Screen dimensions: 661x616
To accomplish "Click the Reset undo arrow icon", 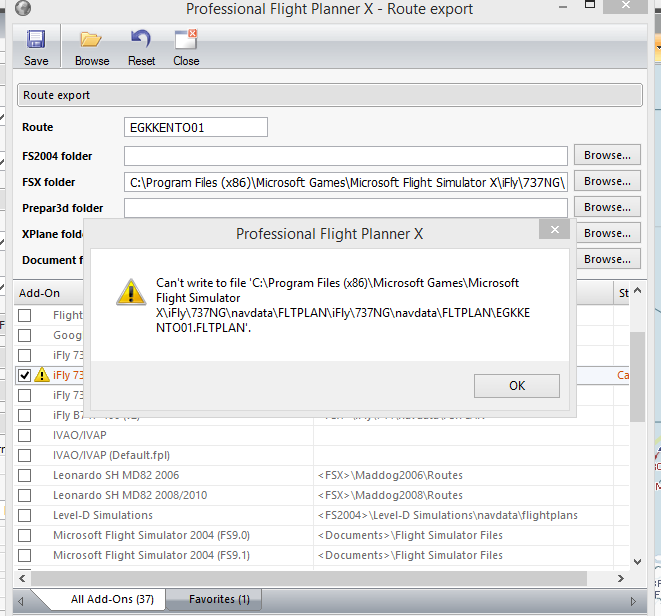I will point(141,38).
